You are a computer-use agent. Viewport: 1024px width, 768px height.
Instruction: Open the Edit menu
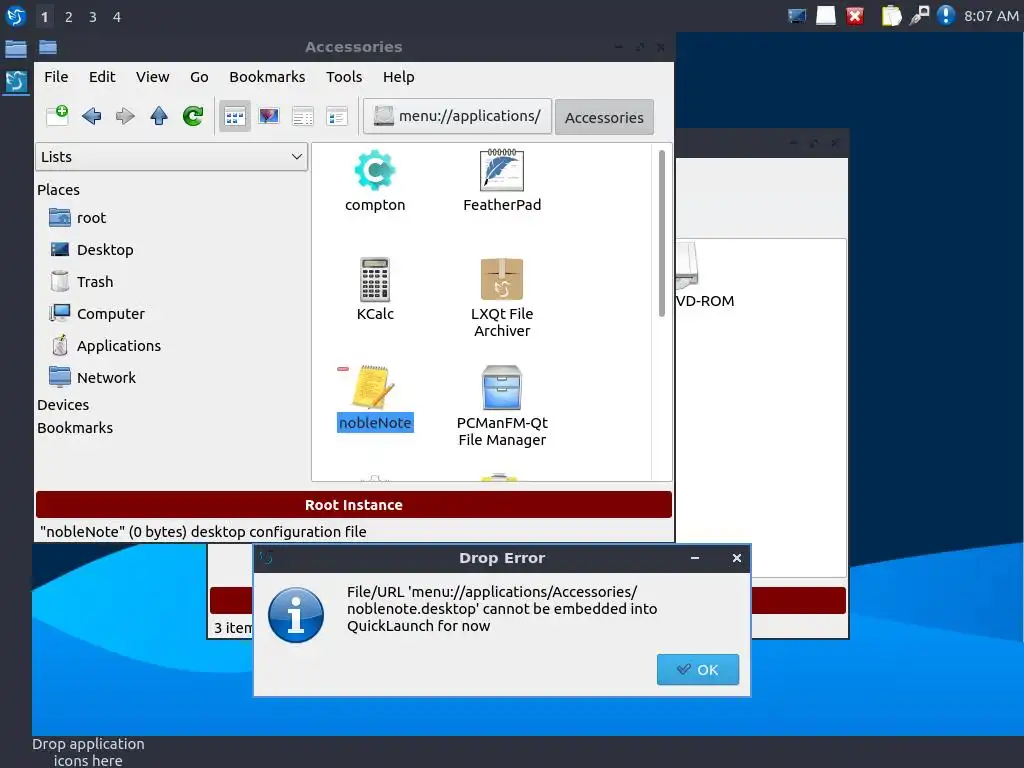[x=102, y=77]
